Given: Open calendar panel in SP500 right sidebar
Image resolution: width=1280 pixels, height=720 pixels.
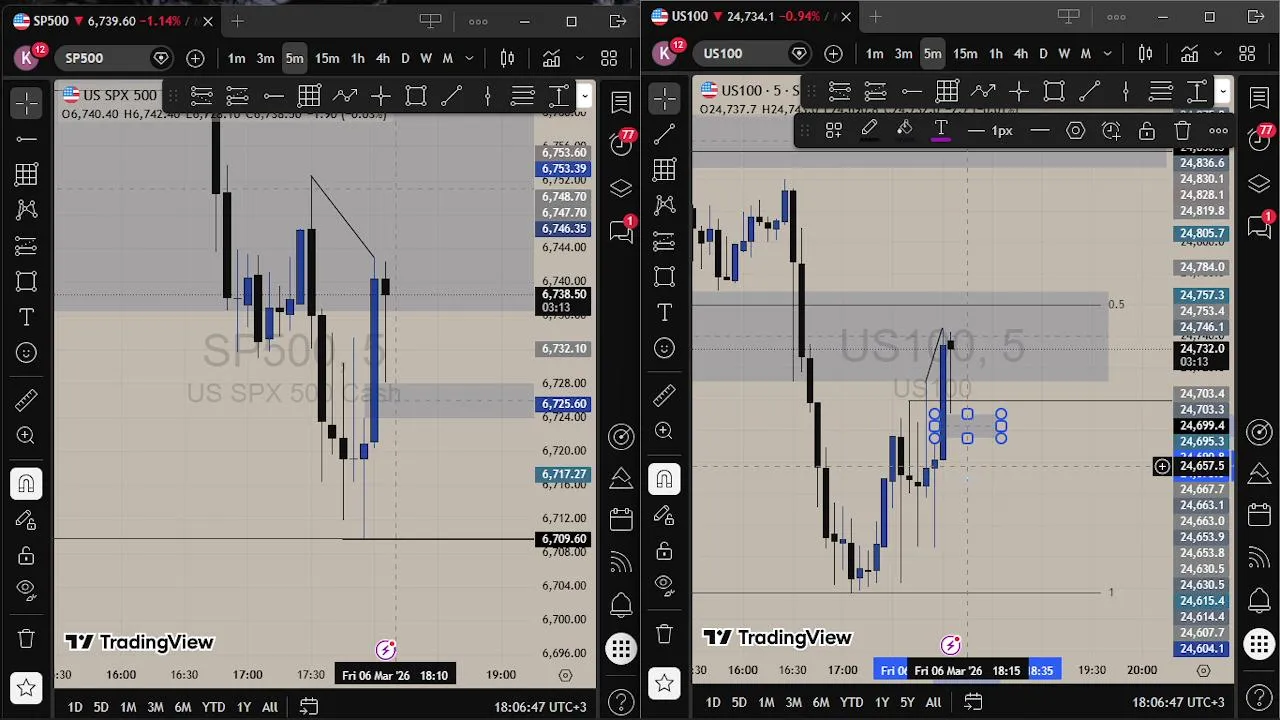Looking at the screenshot, I should pyautogui.click(x=621, y=519).
